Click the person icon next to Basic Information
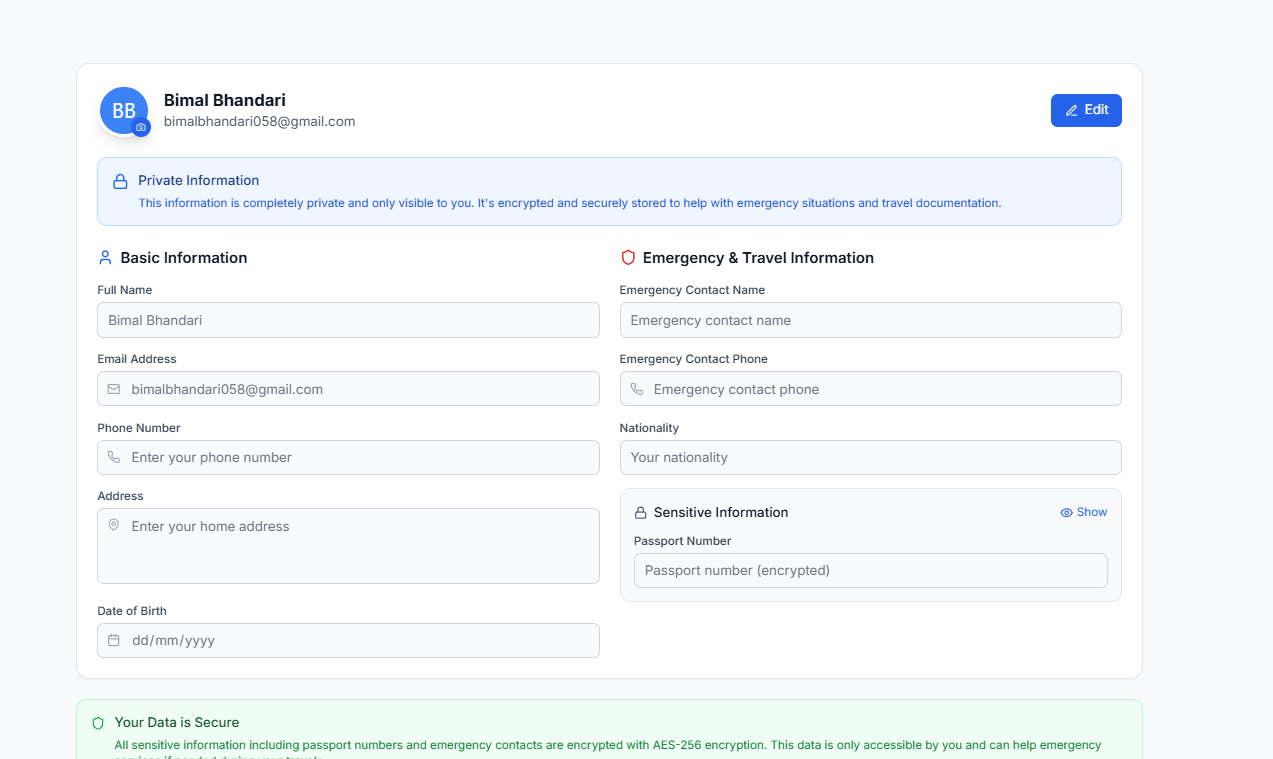 (105, 258)
